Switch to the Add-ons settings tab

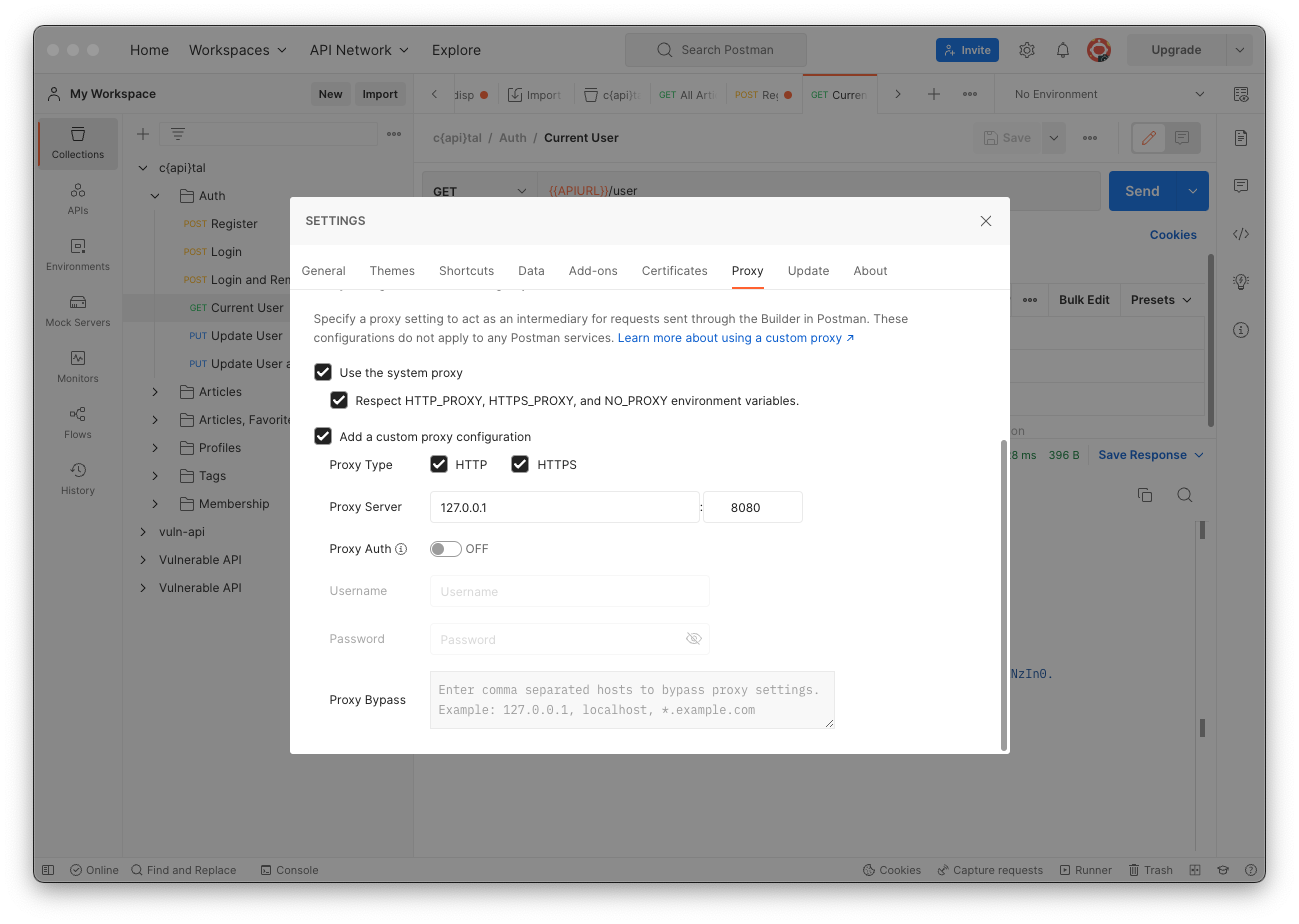click(593, 271)
